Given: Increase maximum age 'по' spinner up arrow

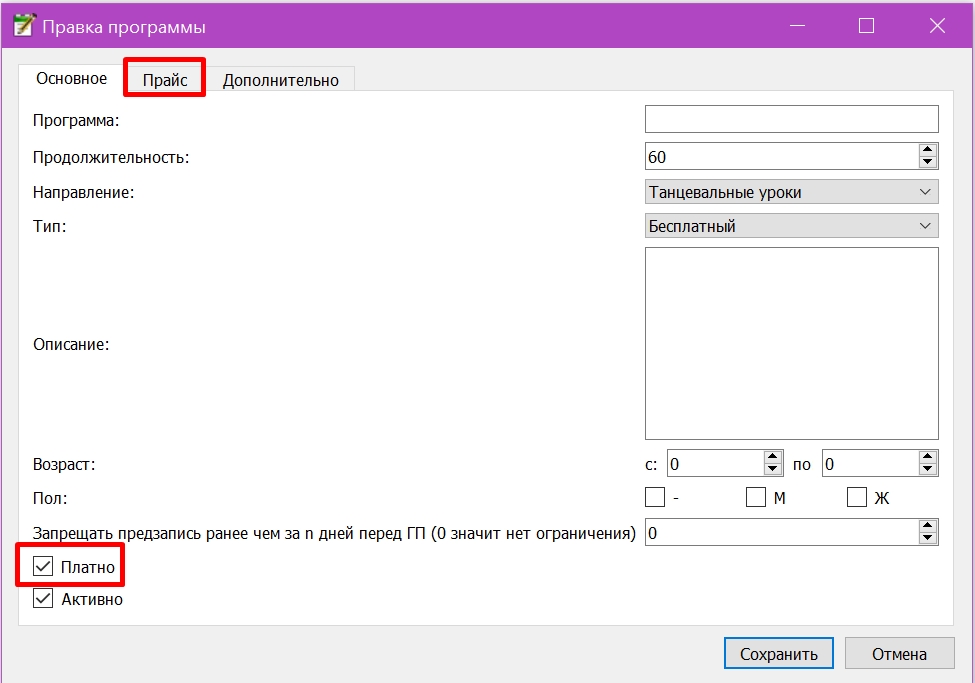Looking at the screenshot, I should (x=927, y=457).
